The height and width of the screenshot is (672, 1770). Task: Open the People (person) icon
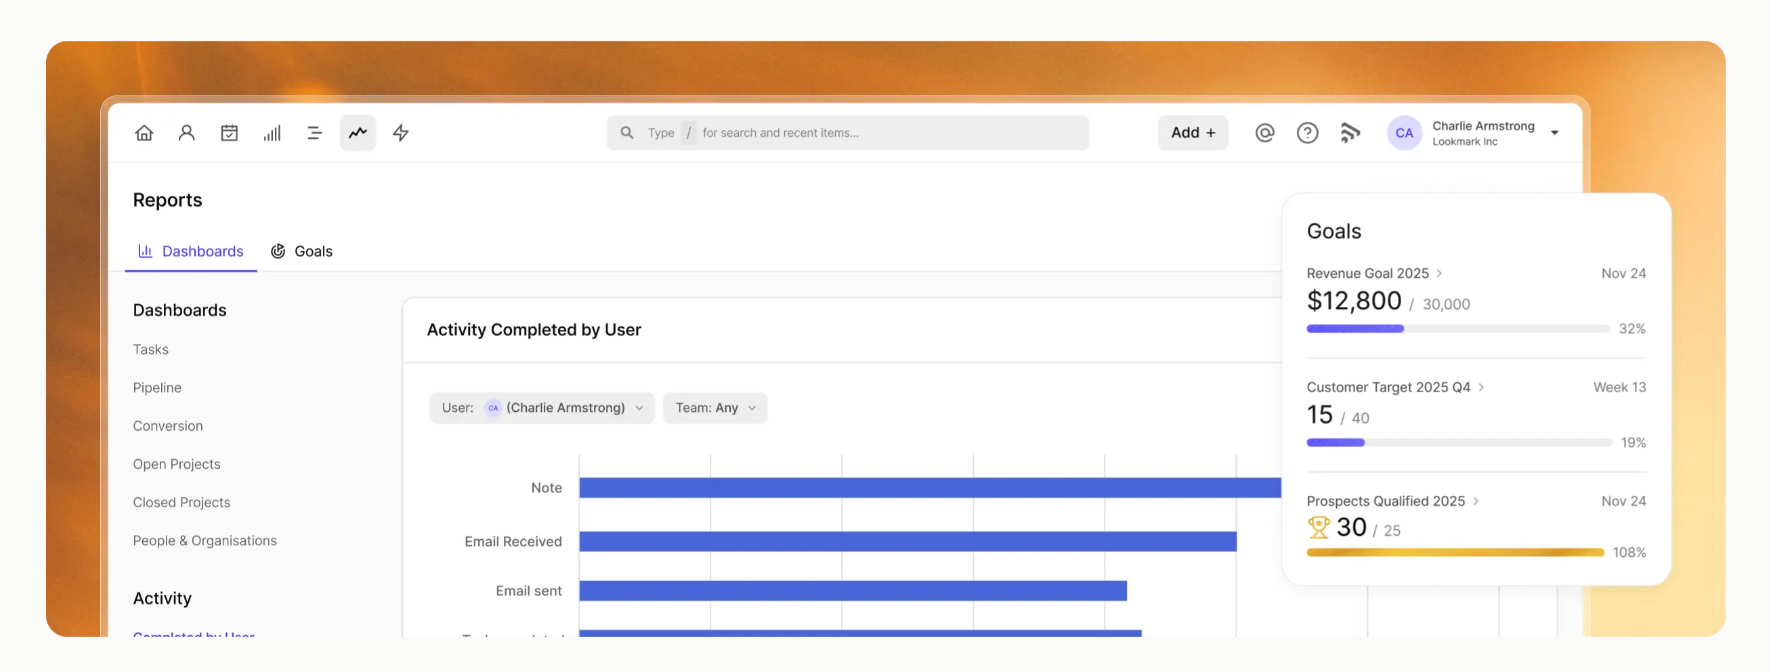click(187, 133)
